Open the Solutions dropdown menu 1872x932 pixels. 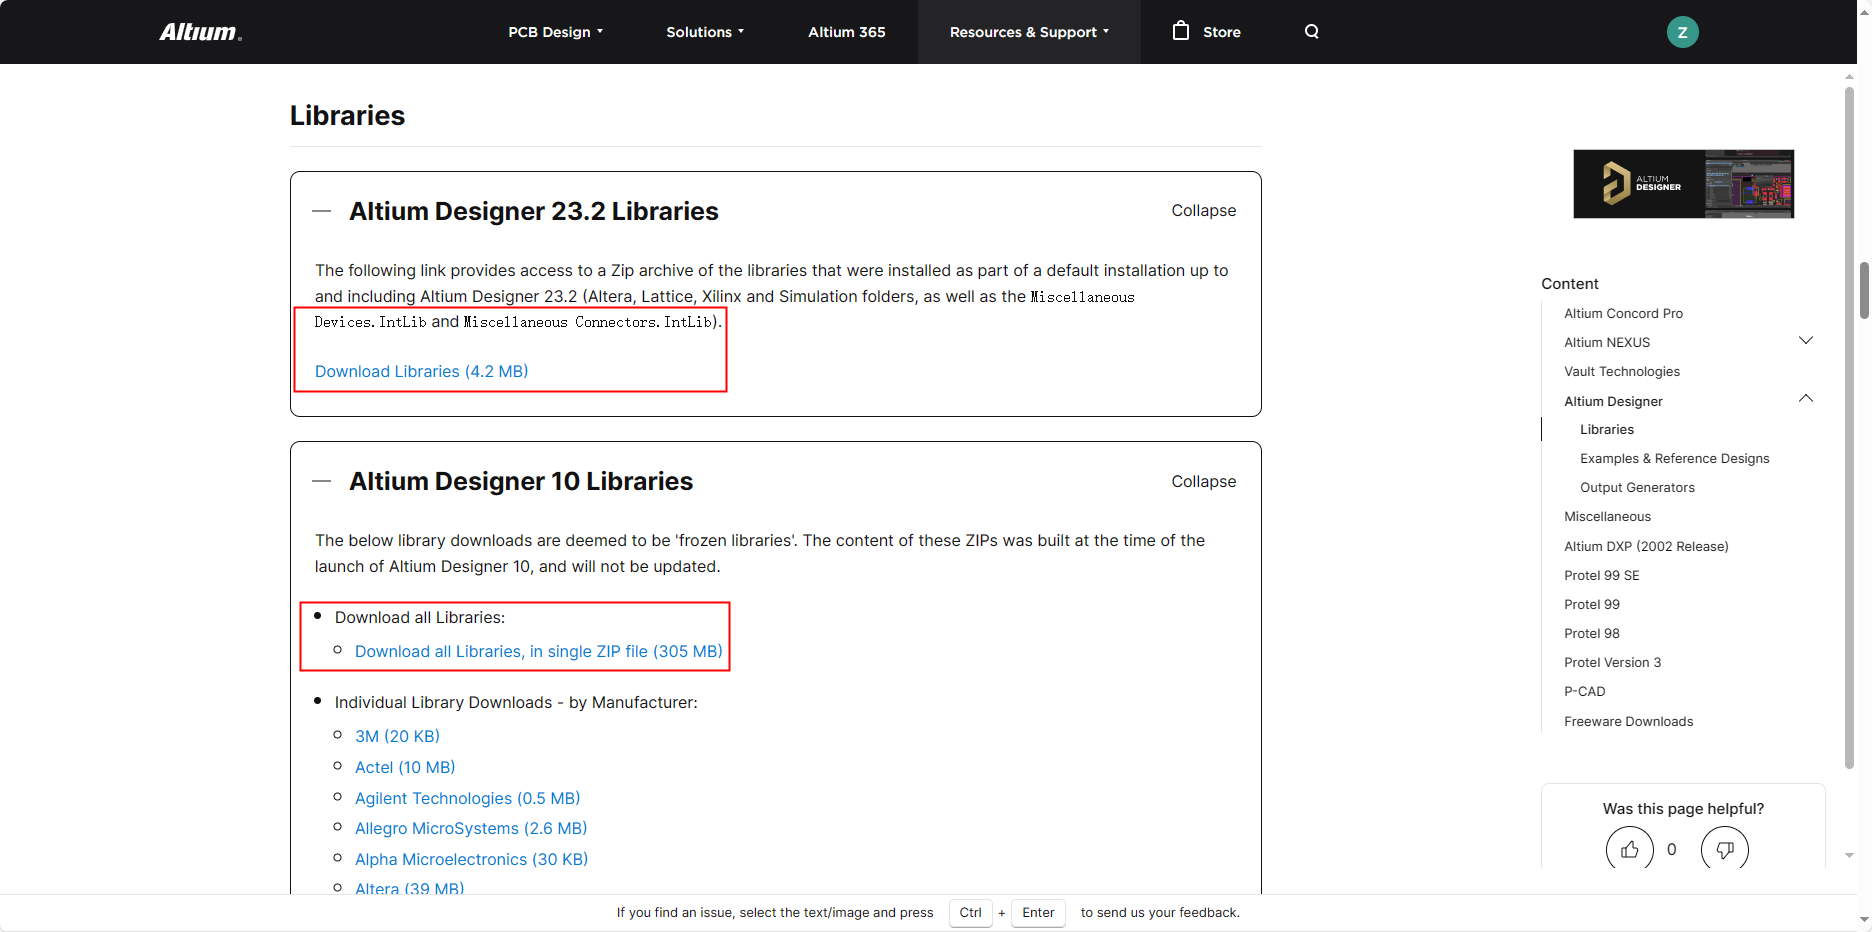coord(705,32)
